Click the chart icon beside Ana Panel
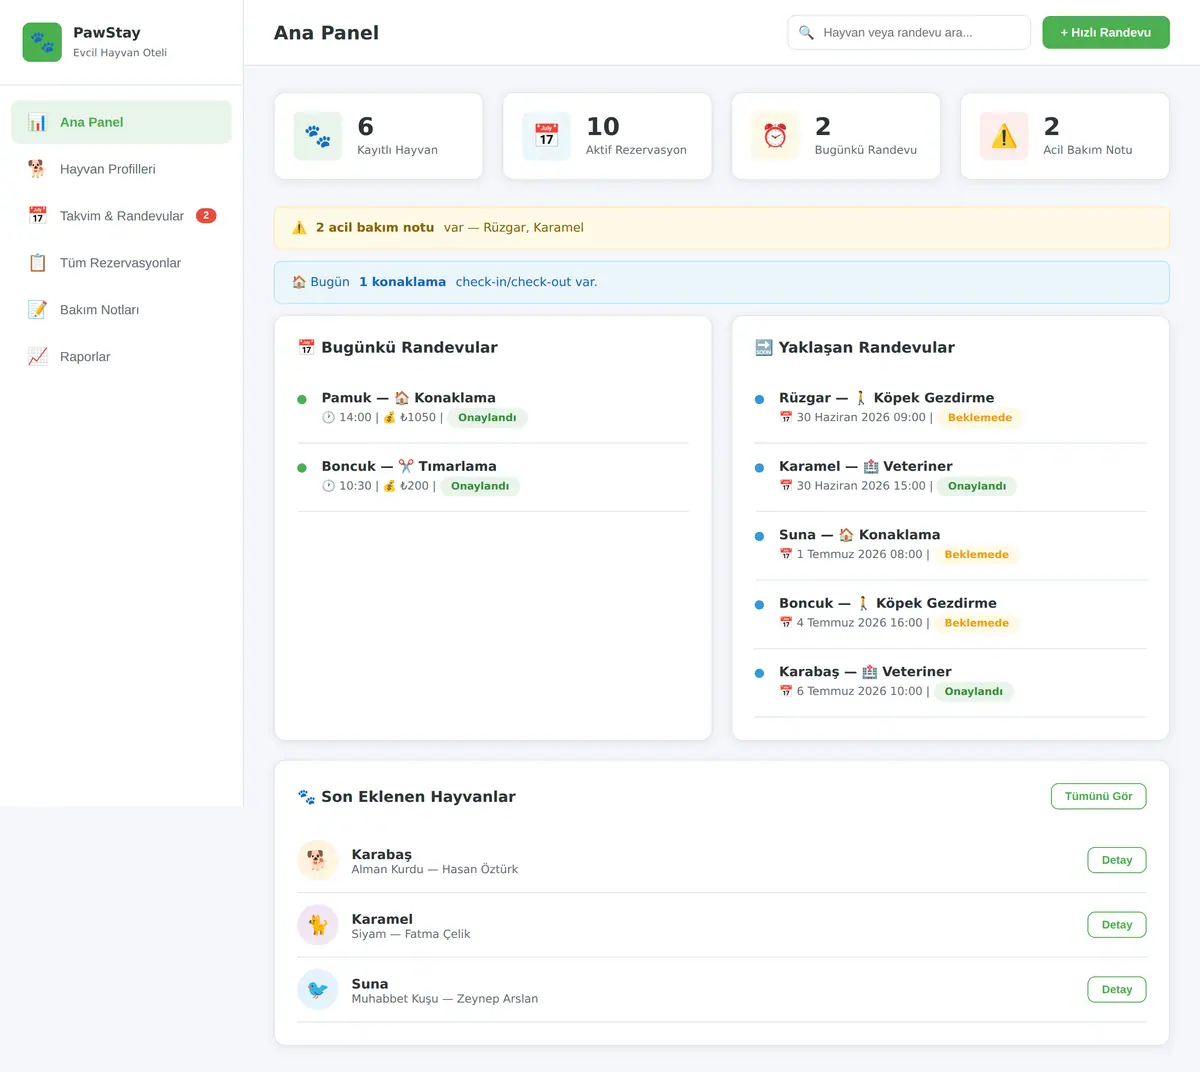This screenshot has width=1200, height=1072. coord(38,122)
